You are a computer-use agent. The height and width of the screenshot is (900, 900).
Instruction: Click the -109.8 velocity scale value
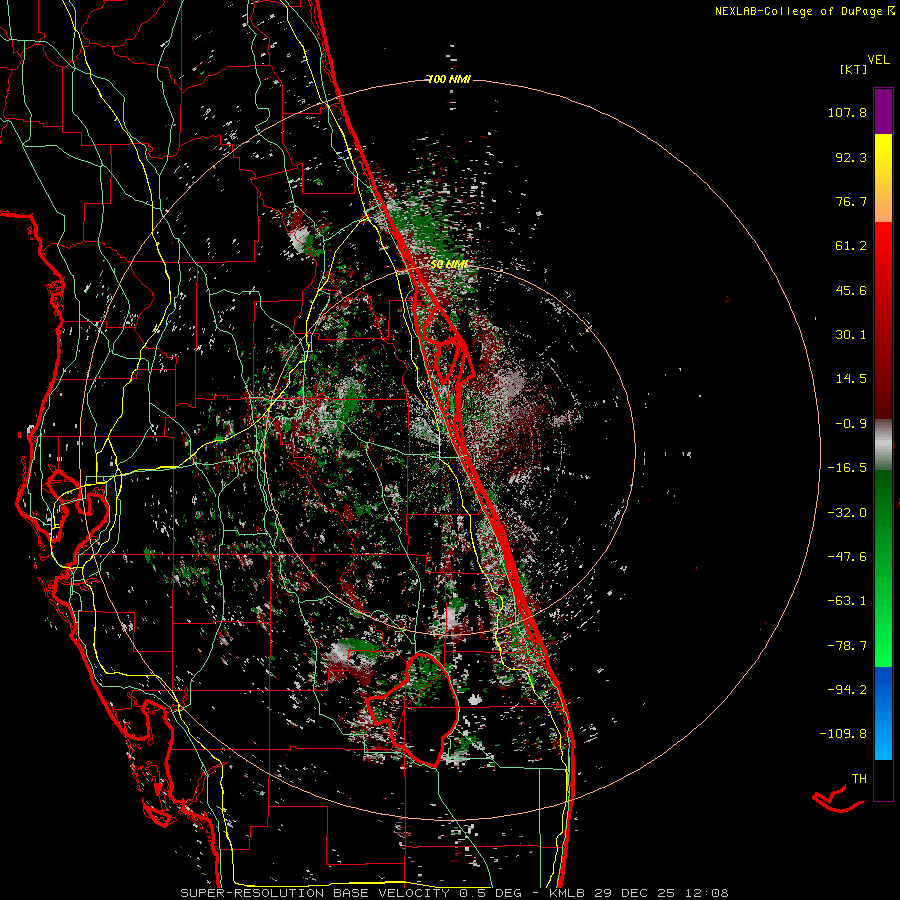(844, 734)
